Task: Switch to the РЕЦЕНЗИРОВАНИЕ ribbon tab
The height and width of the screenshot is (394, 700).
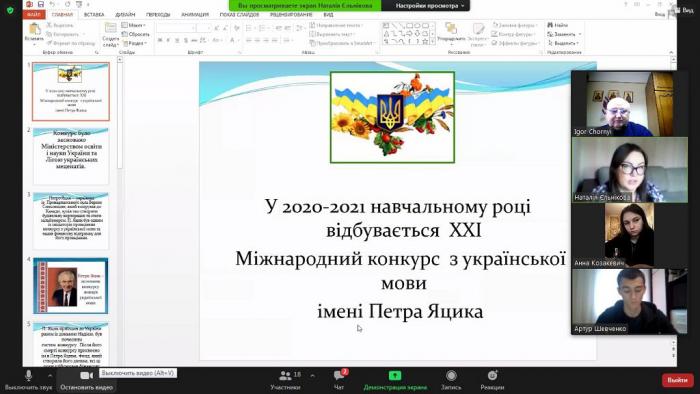Action: 291,15
